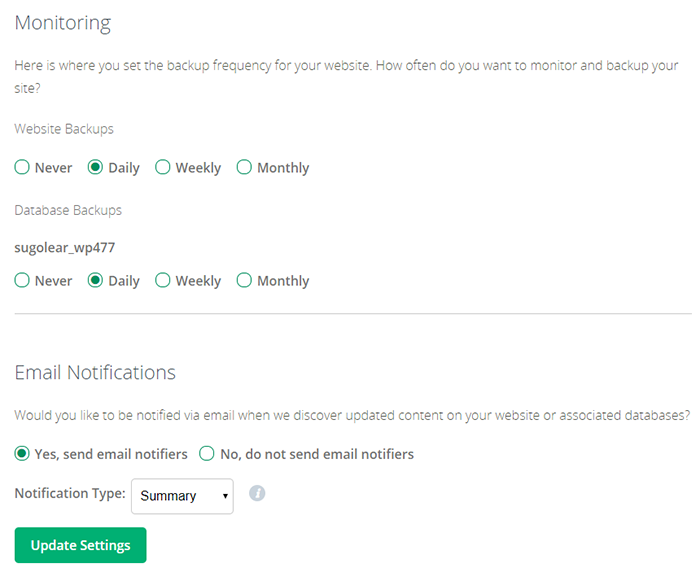Click the 'Website Backups' label text
The image size is (700, 581).
pyautogui.click(x=64, y=129)
